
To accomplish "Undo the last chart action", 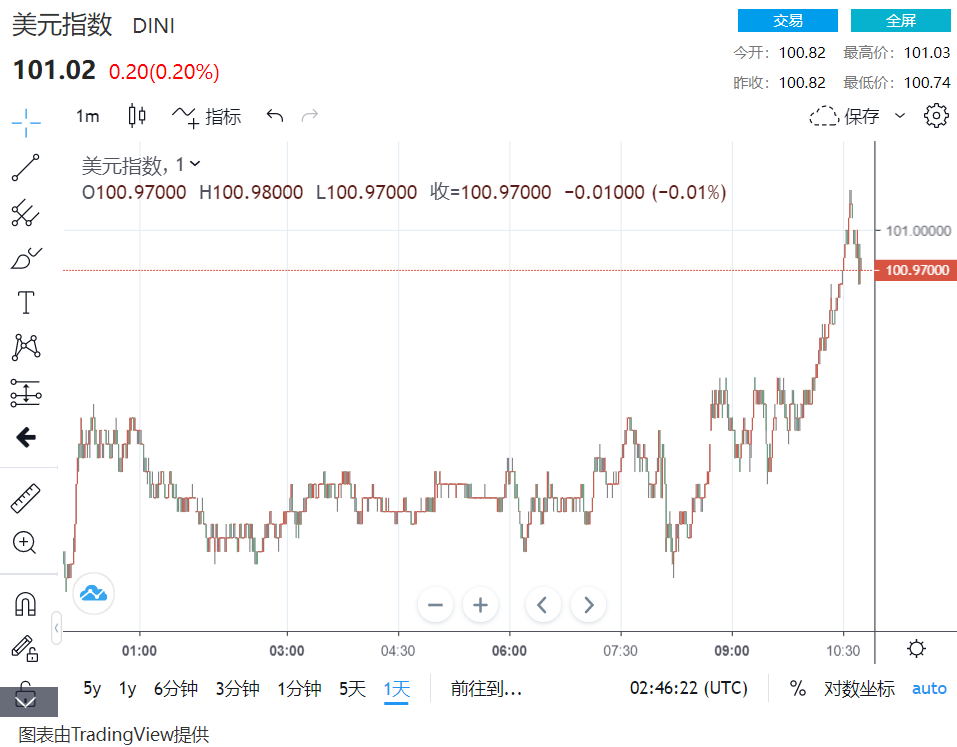I will click(x=275, y=116).
